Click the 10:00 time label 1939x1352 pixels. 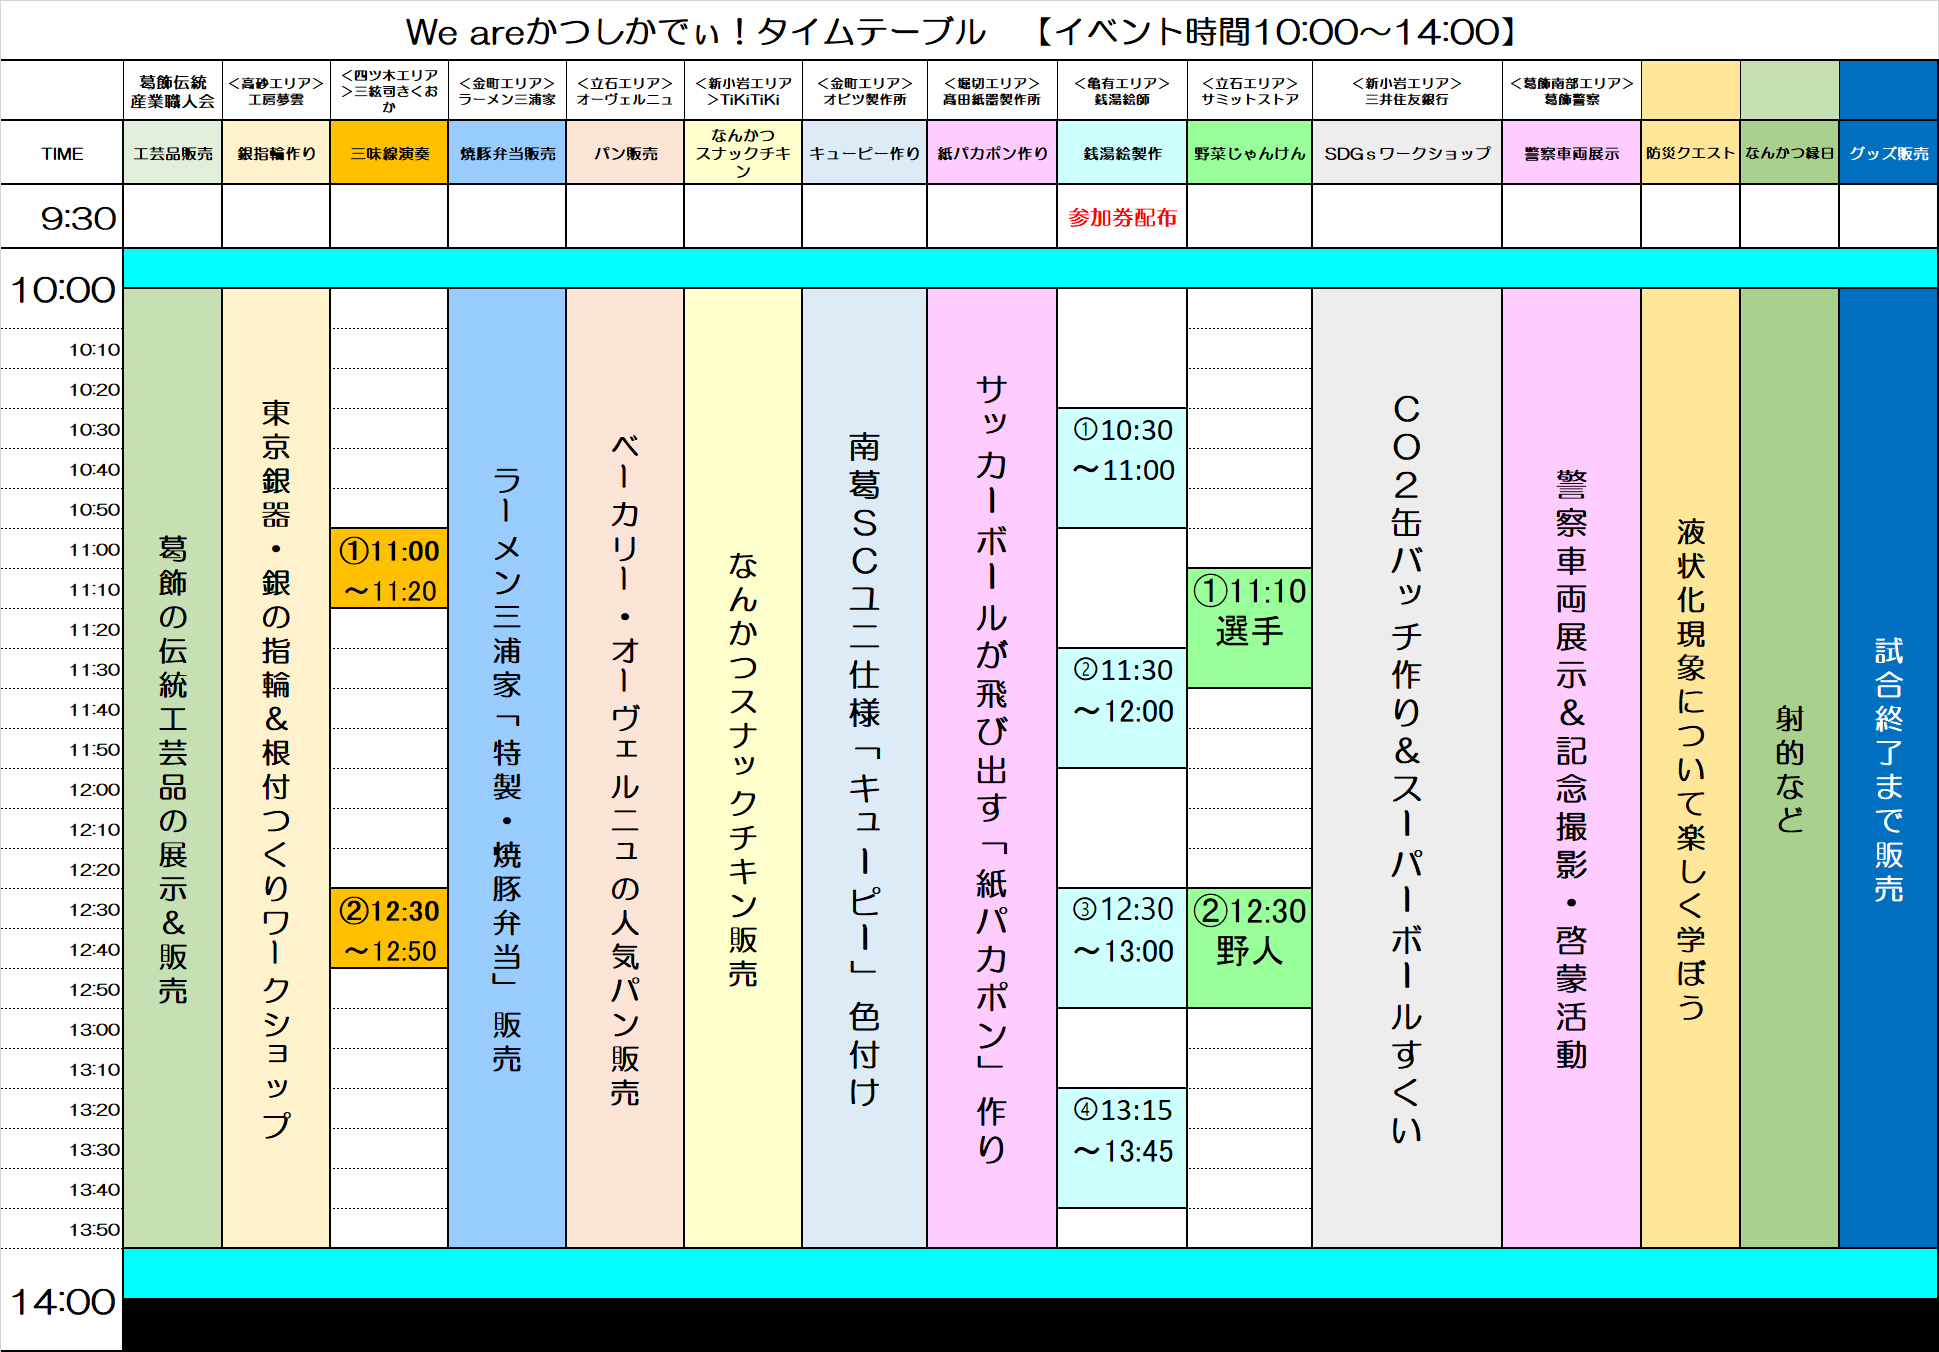tap(62, 290)
